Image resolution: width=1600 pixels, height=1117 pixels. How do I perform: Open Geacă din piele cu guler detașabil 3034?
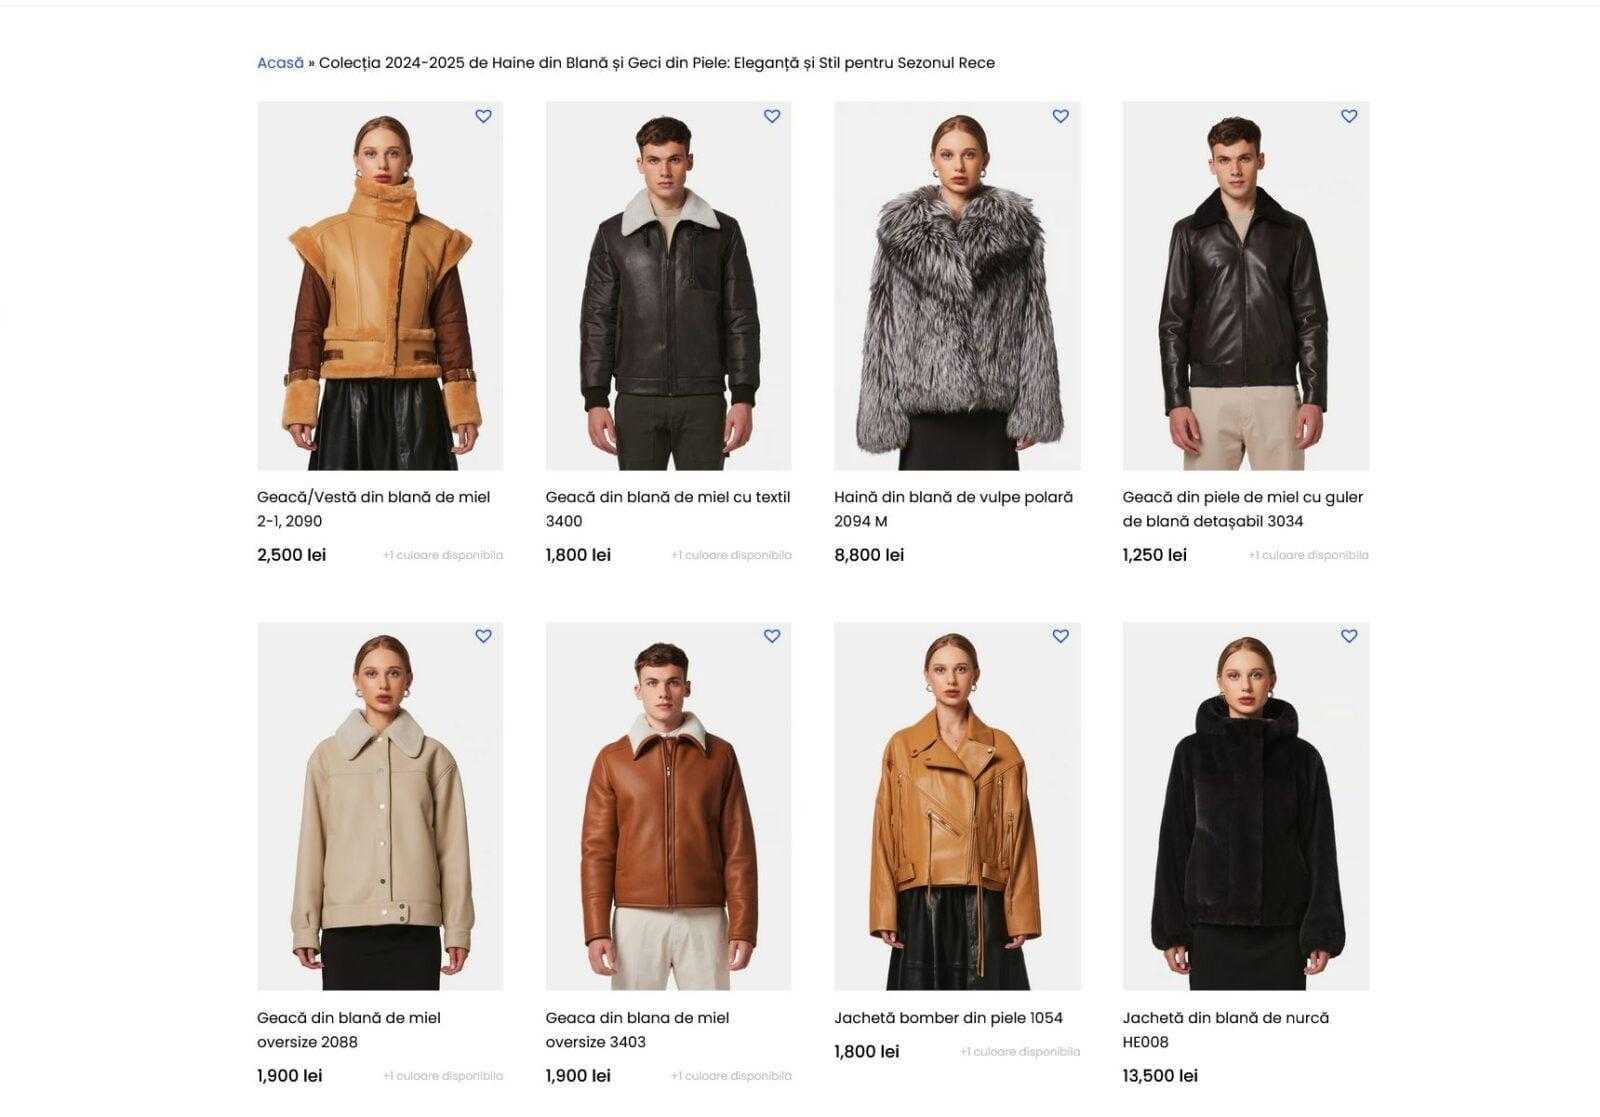(x=1243, y=509)
